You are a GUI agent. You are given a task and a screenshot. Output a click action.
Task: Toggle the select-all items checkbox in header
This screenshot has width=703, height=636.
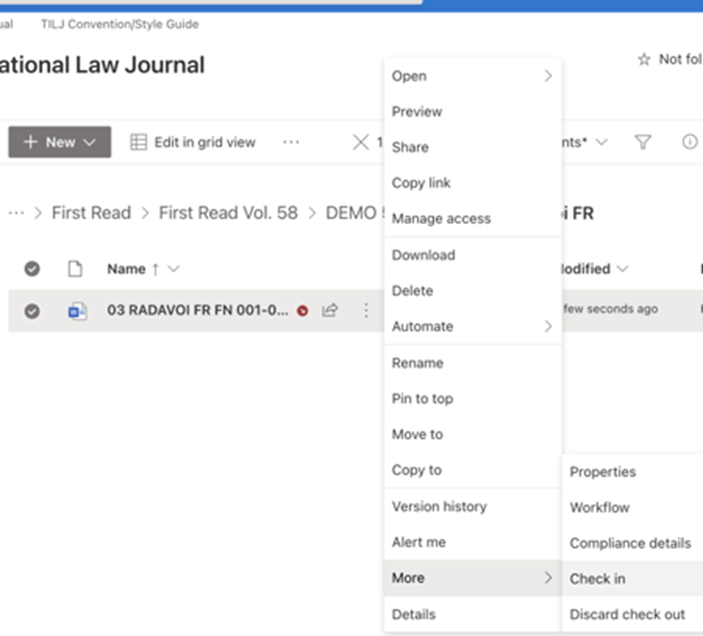tap(32, 269)
